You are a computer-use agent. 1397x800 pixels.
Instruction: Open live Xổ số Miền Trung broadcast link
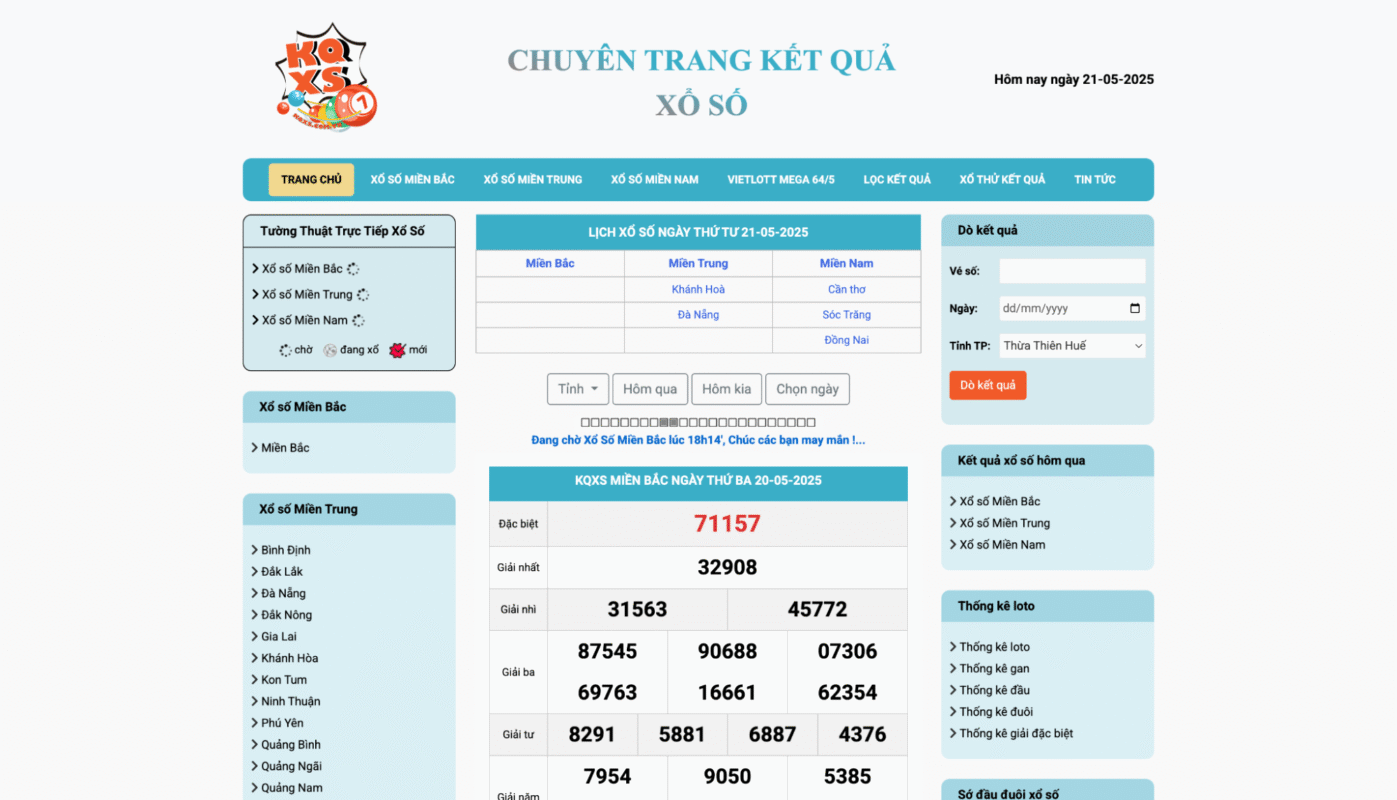tap(307, 295)
